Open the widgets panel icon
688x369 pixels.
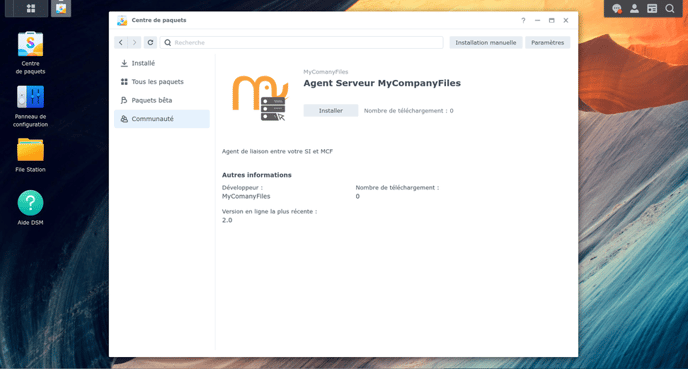(x=652, y=8)
